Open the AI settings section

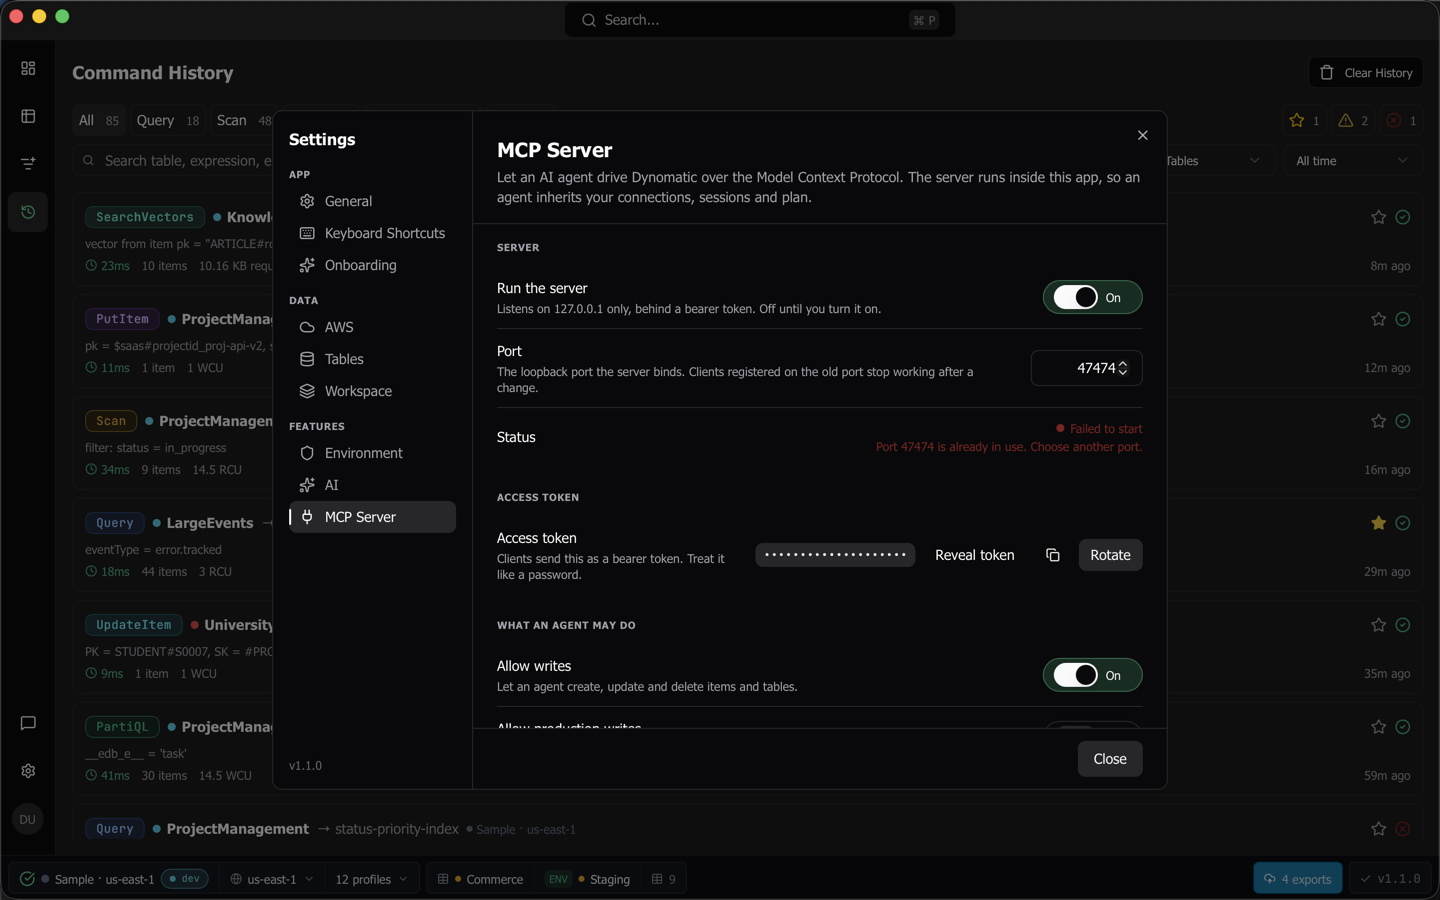point(372,485)
